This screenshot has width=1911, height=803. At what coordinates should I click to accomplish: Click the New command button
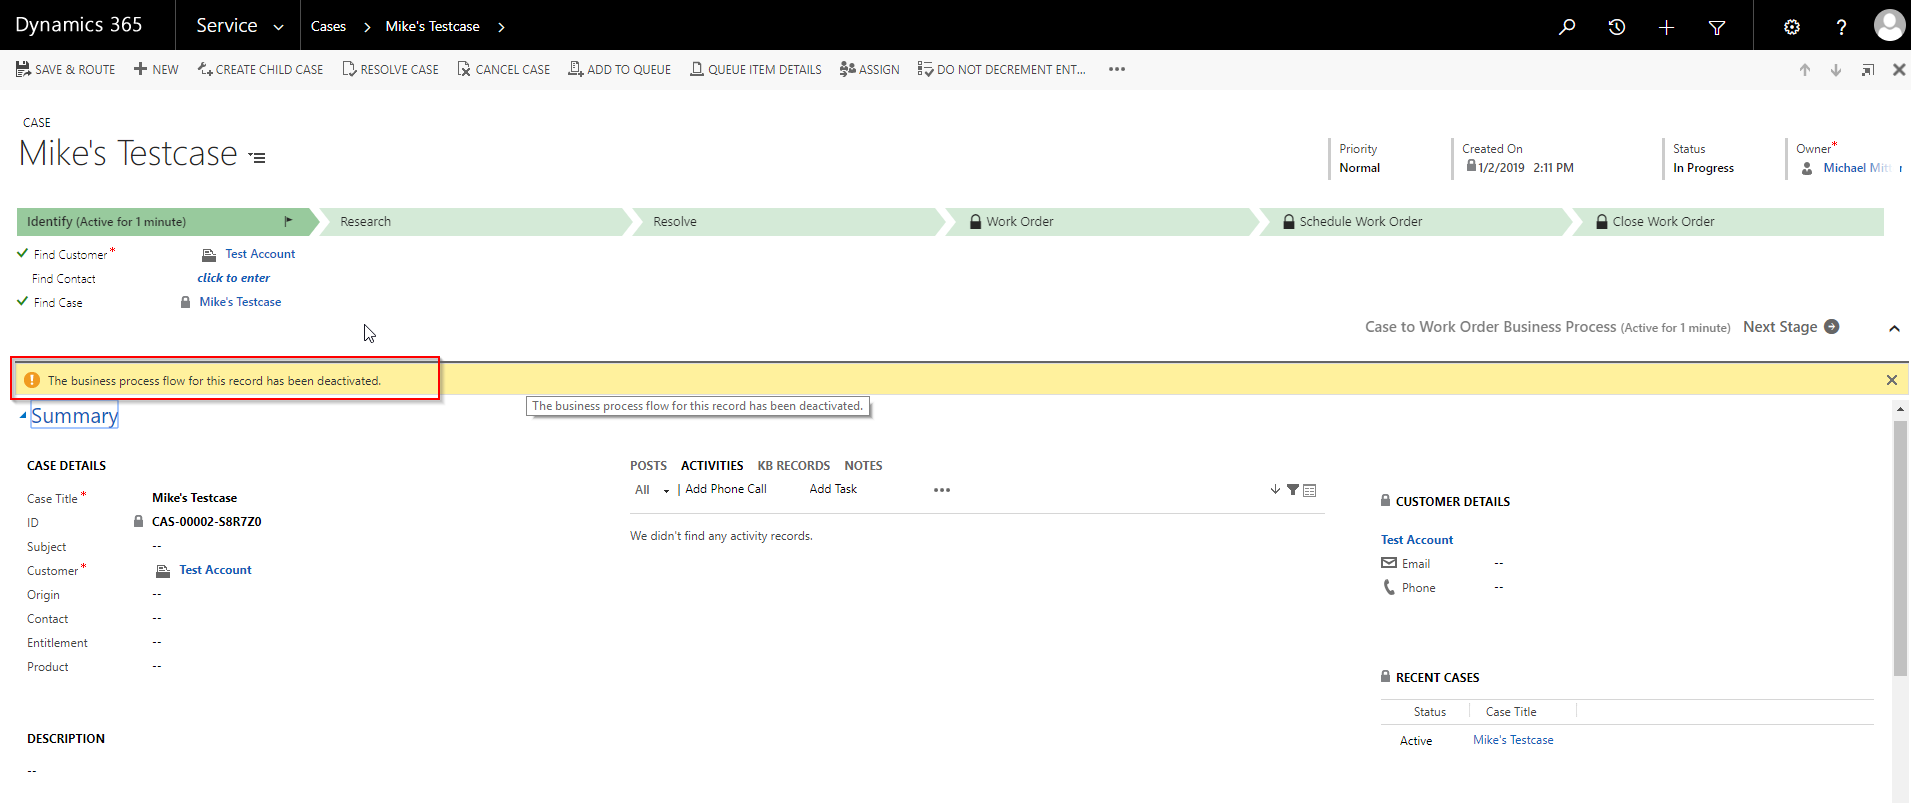tap(156, 69)
